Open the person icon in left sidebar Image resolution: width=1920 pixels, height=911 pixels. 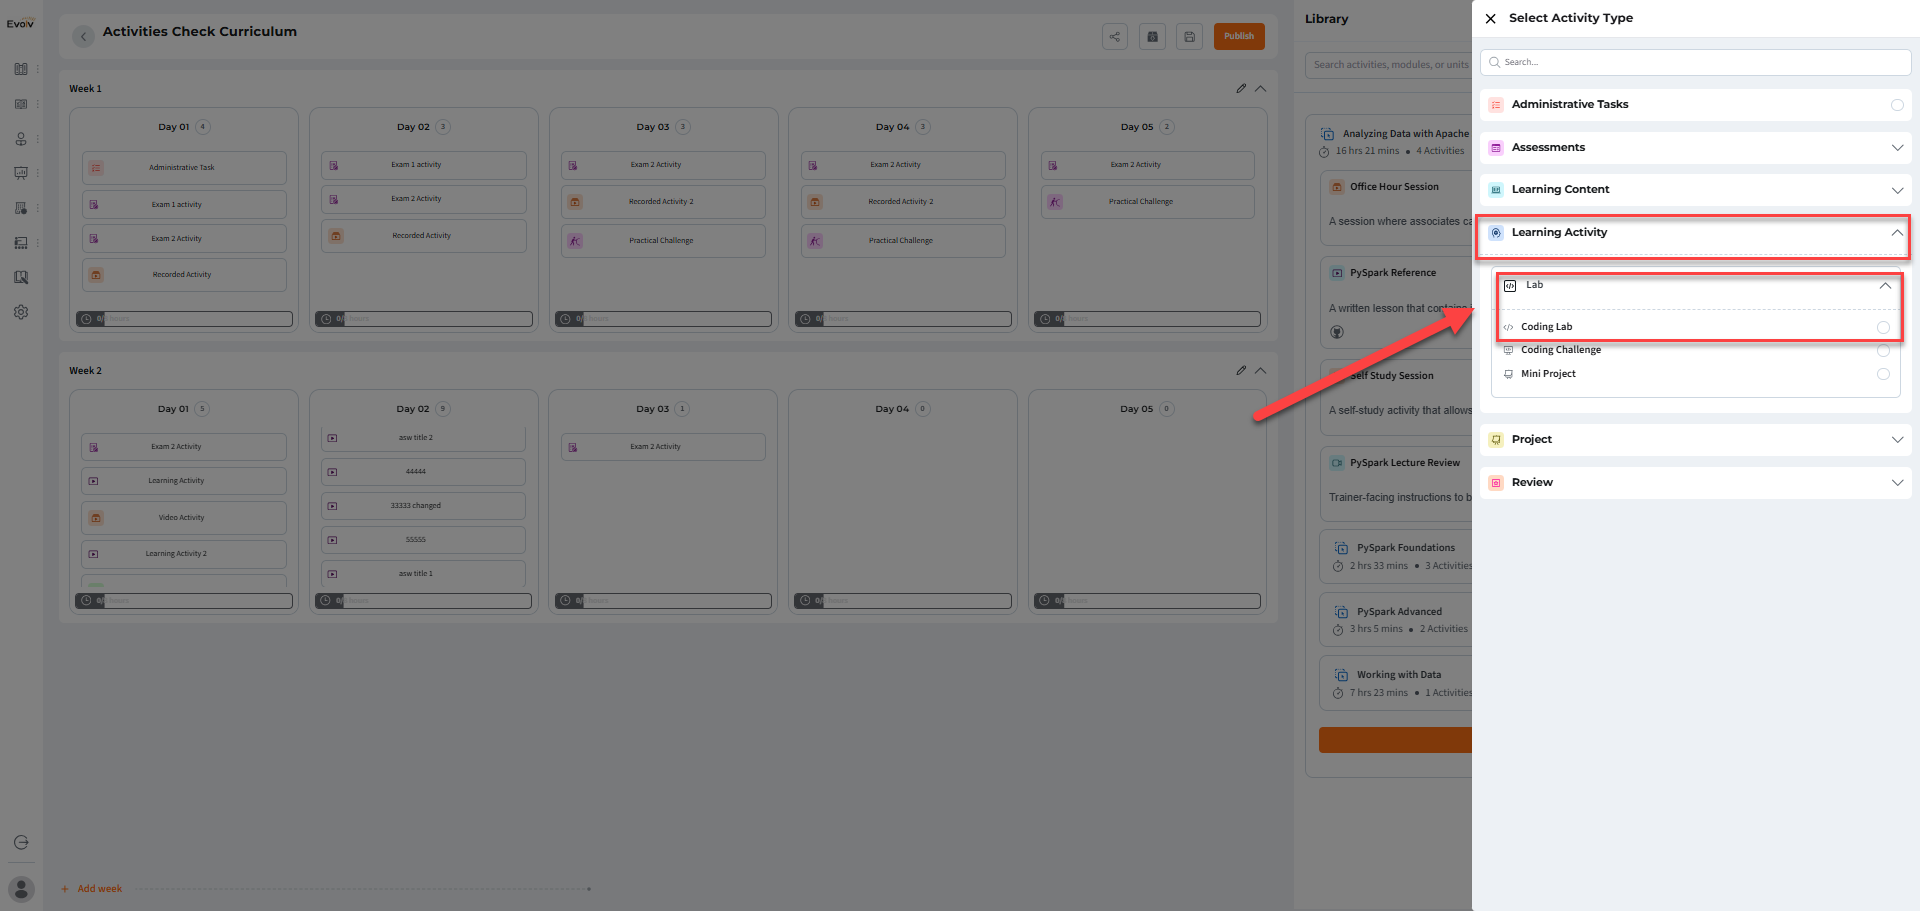(21, 139)
